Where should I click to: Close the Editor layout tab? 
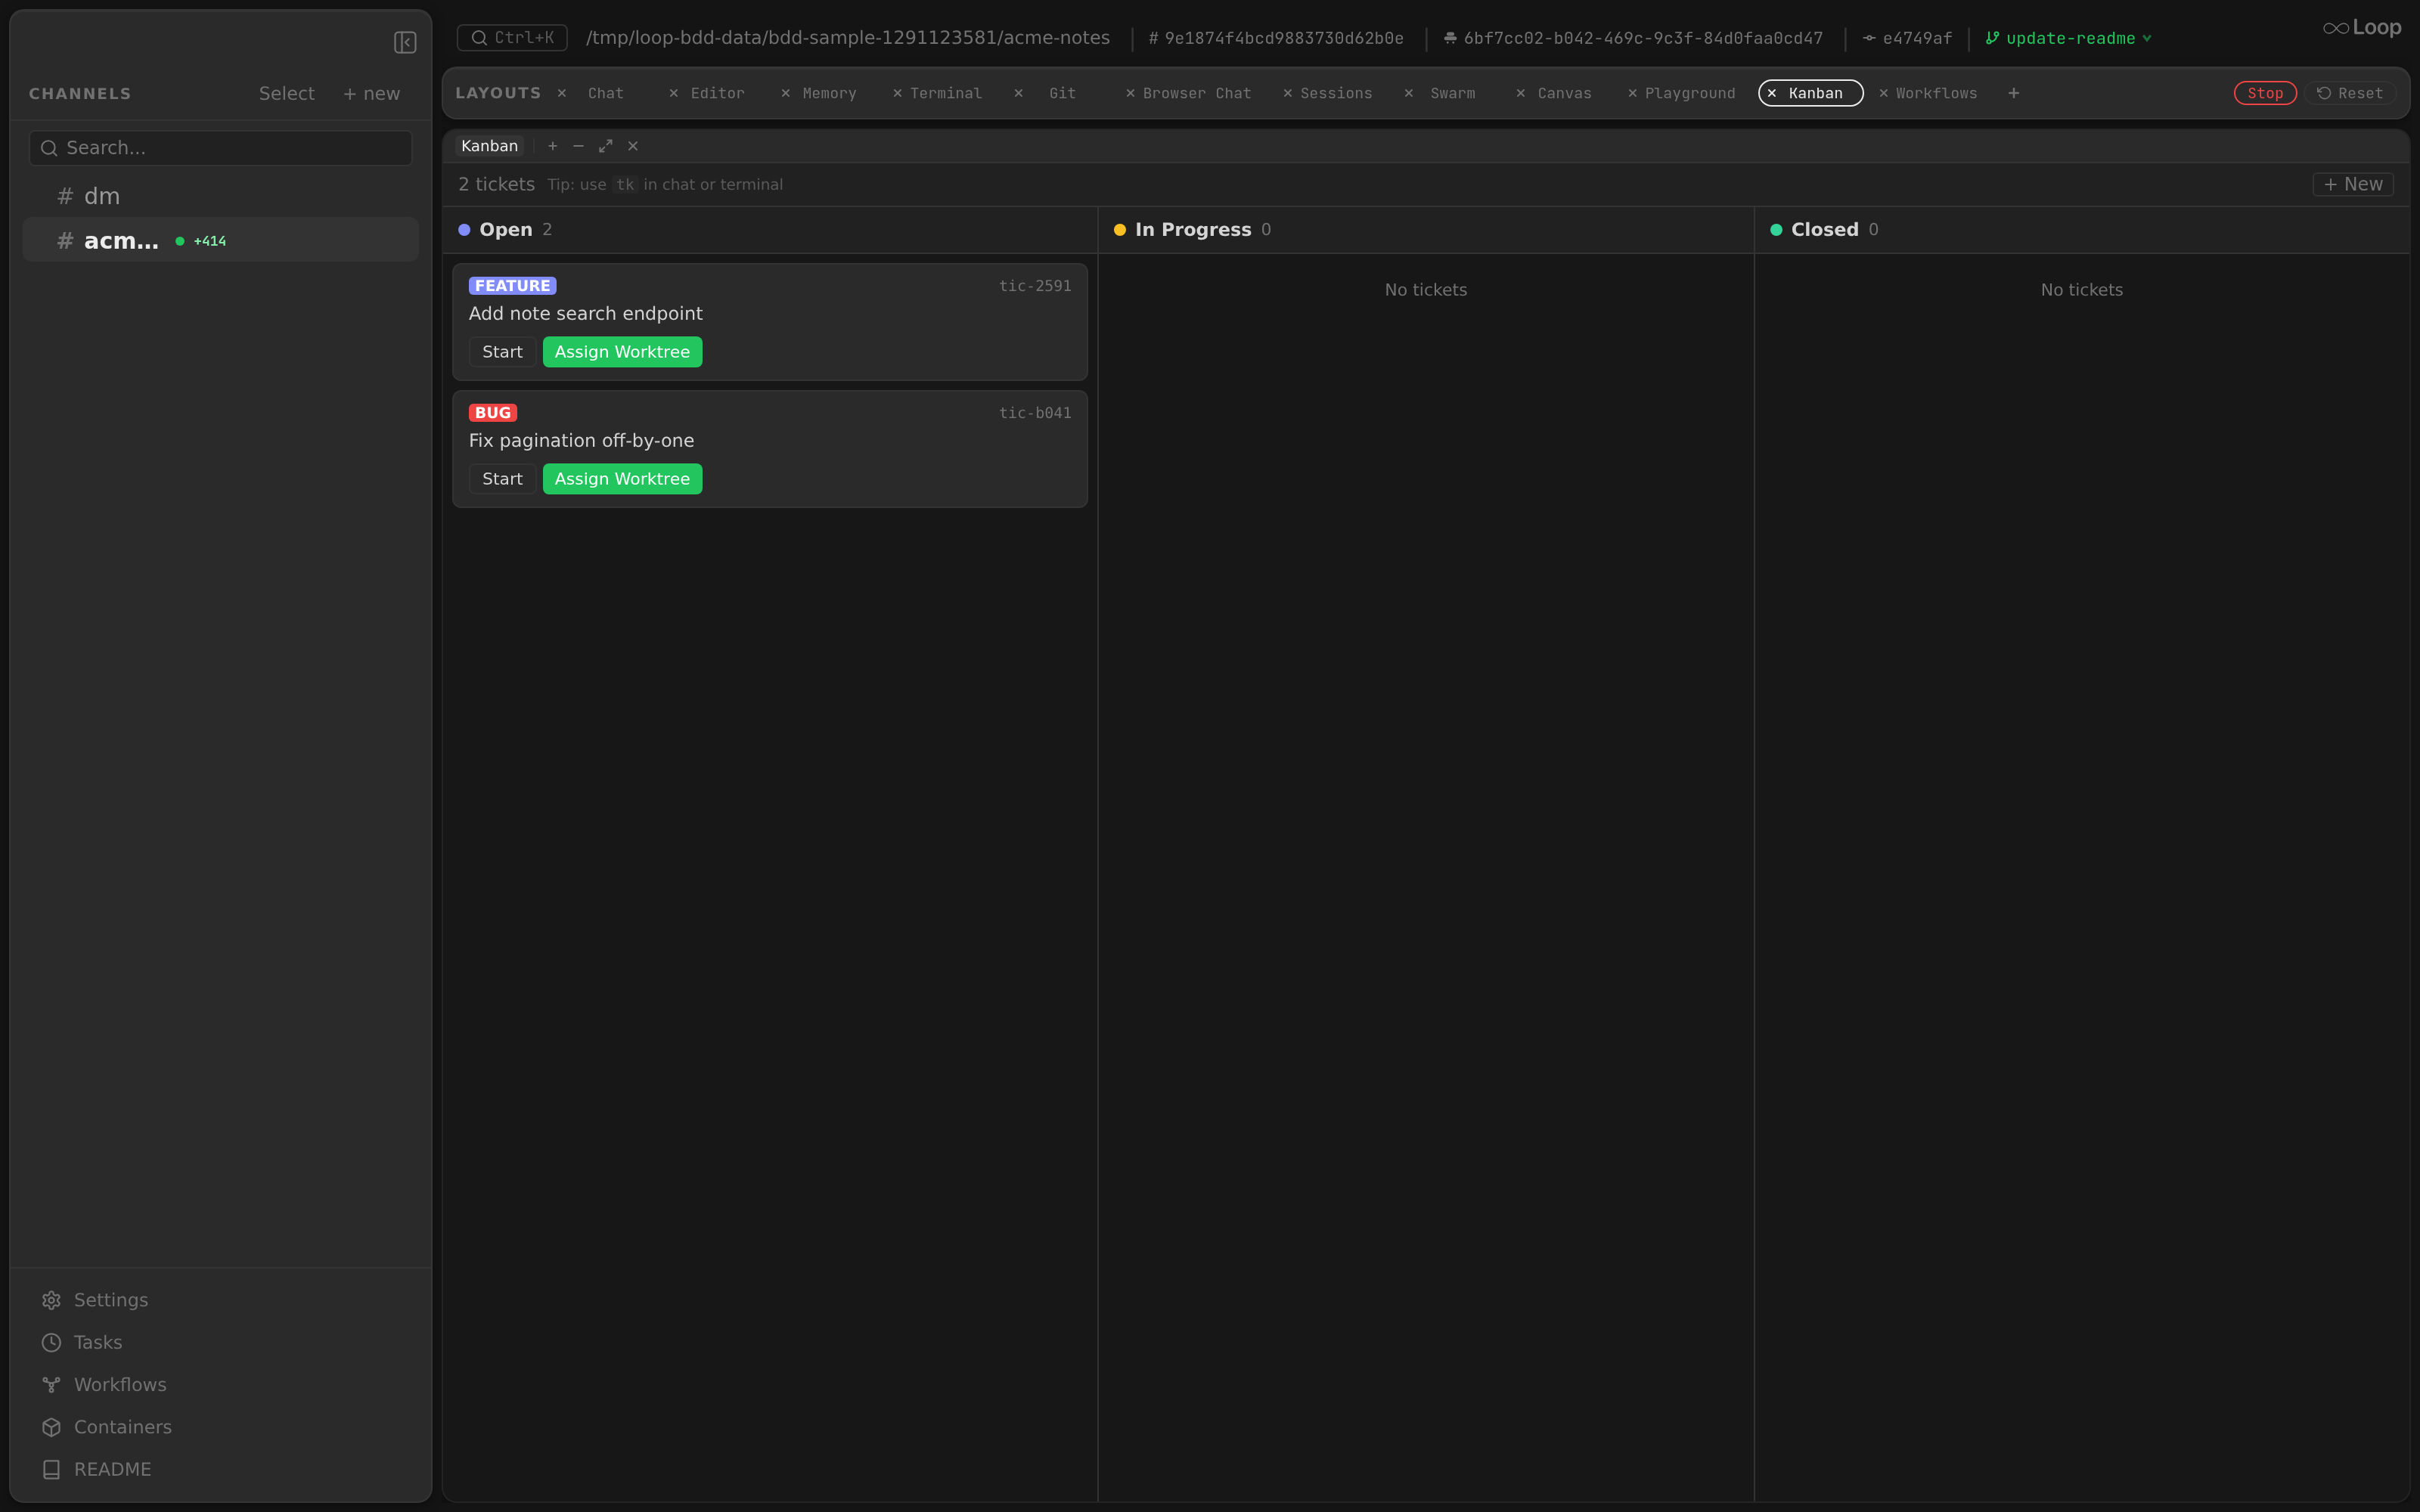click(x=674, y=93)
